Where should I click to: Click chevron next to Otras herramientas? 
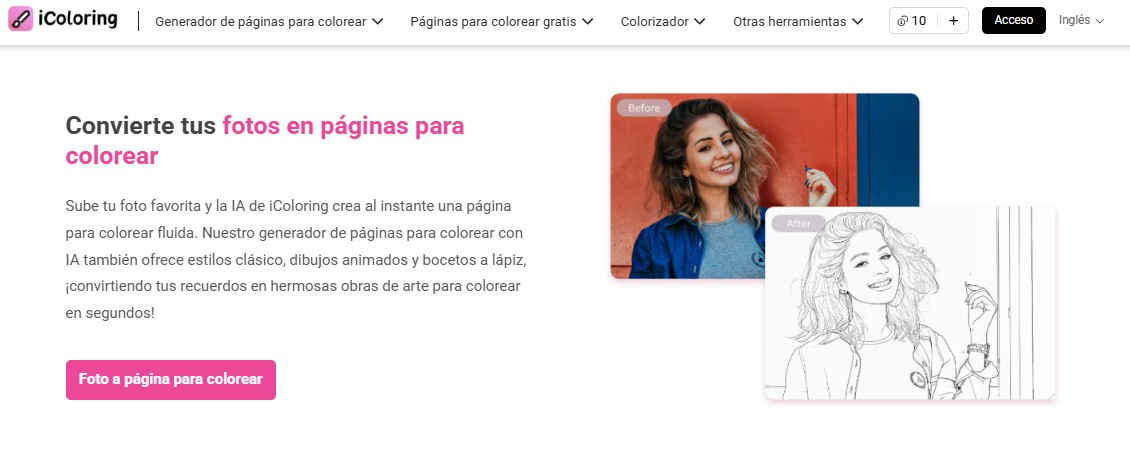tap(857, 22)
